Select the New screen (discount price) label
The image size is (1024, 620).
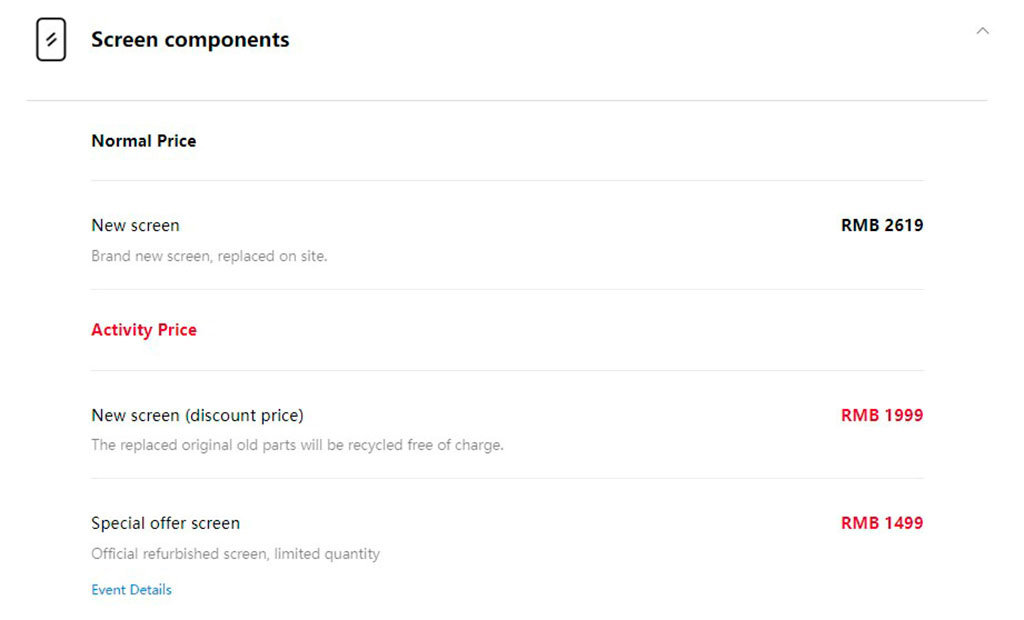coord(197,415)
